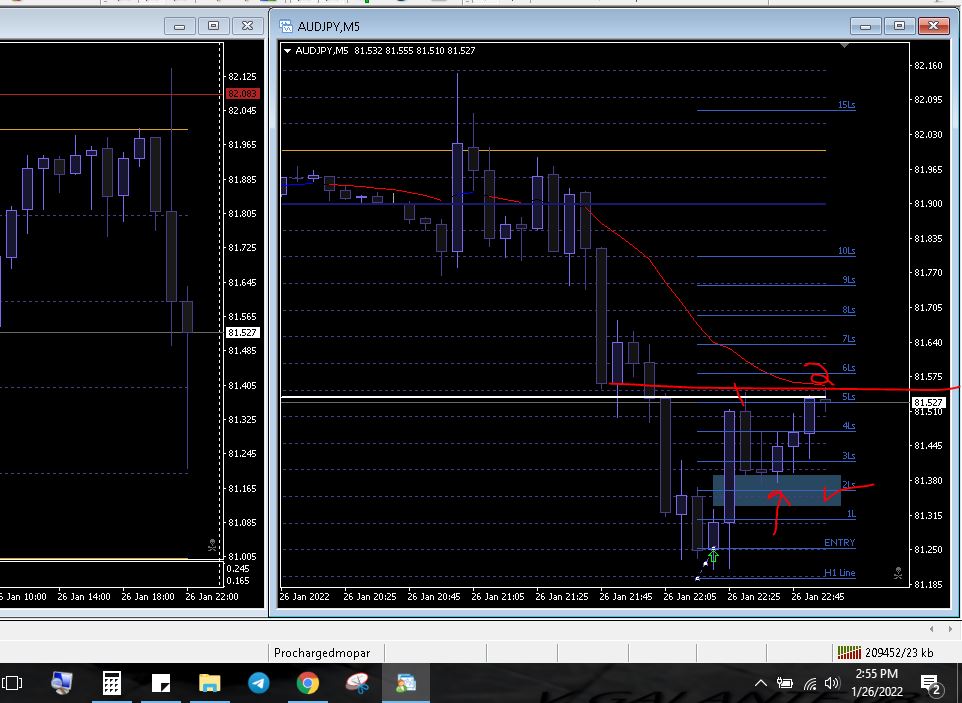Open the notification center icon

pyautogui.click(x=930, y=684)
